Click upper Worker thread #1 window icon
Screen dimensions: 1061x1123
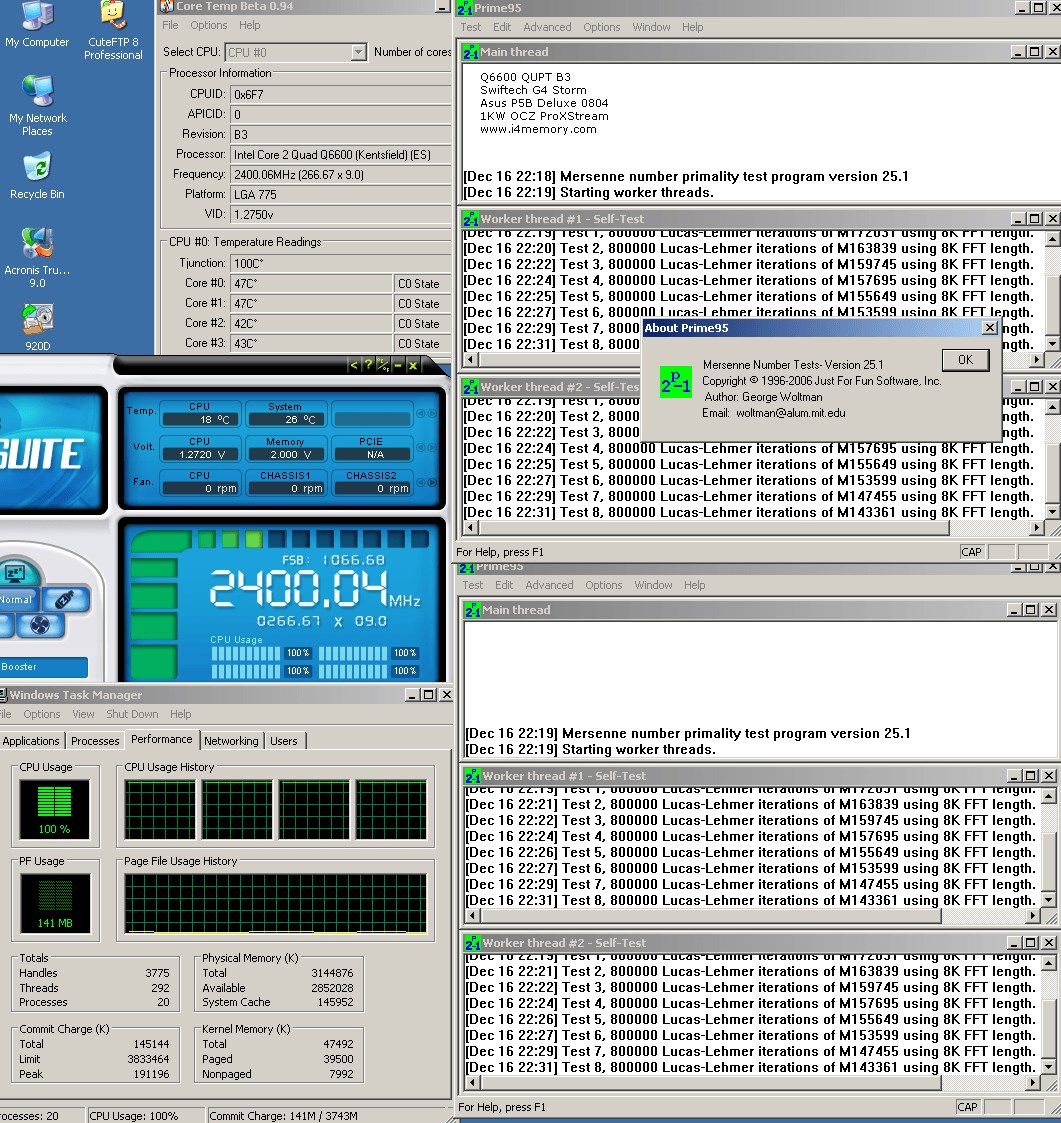[x=471, y=219]
